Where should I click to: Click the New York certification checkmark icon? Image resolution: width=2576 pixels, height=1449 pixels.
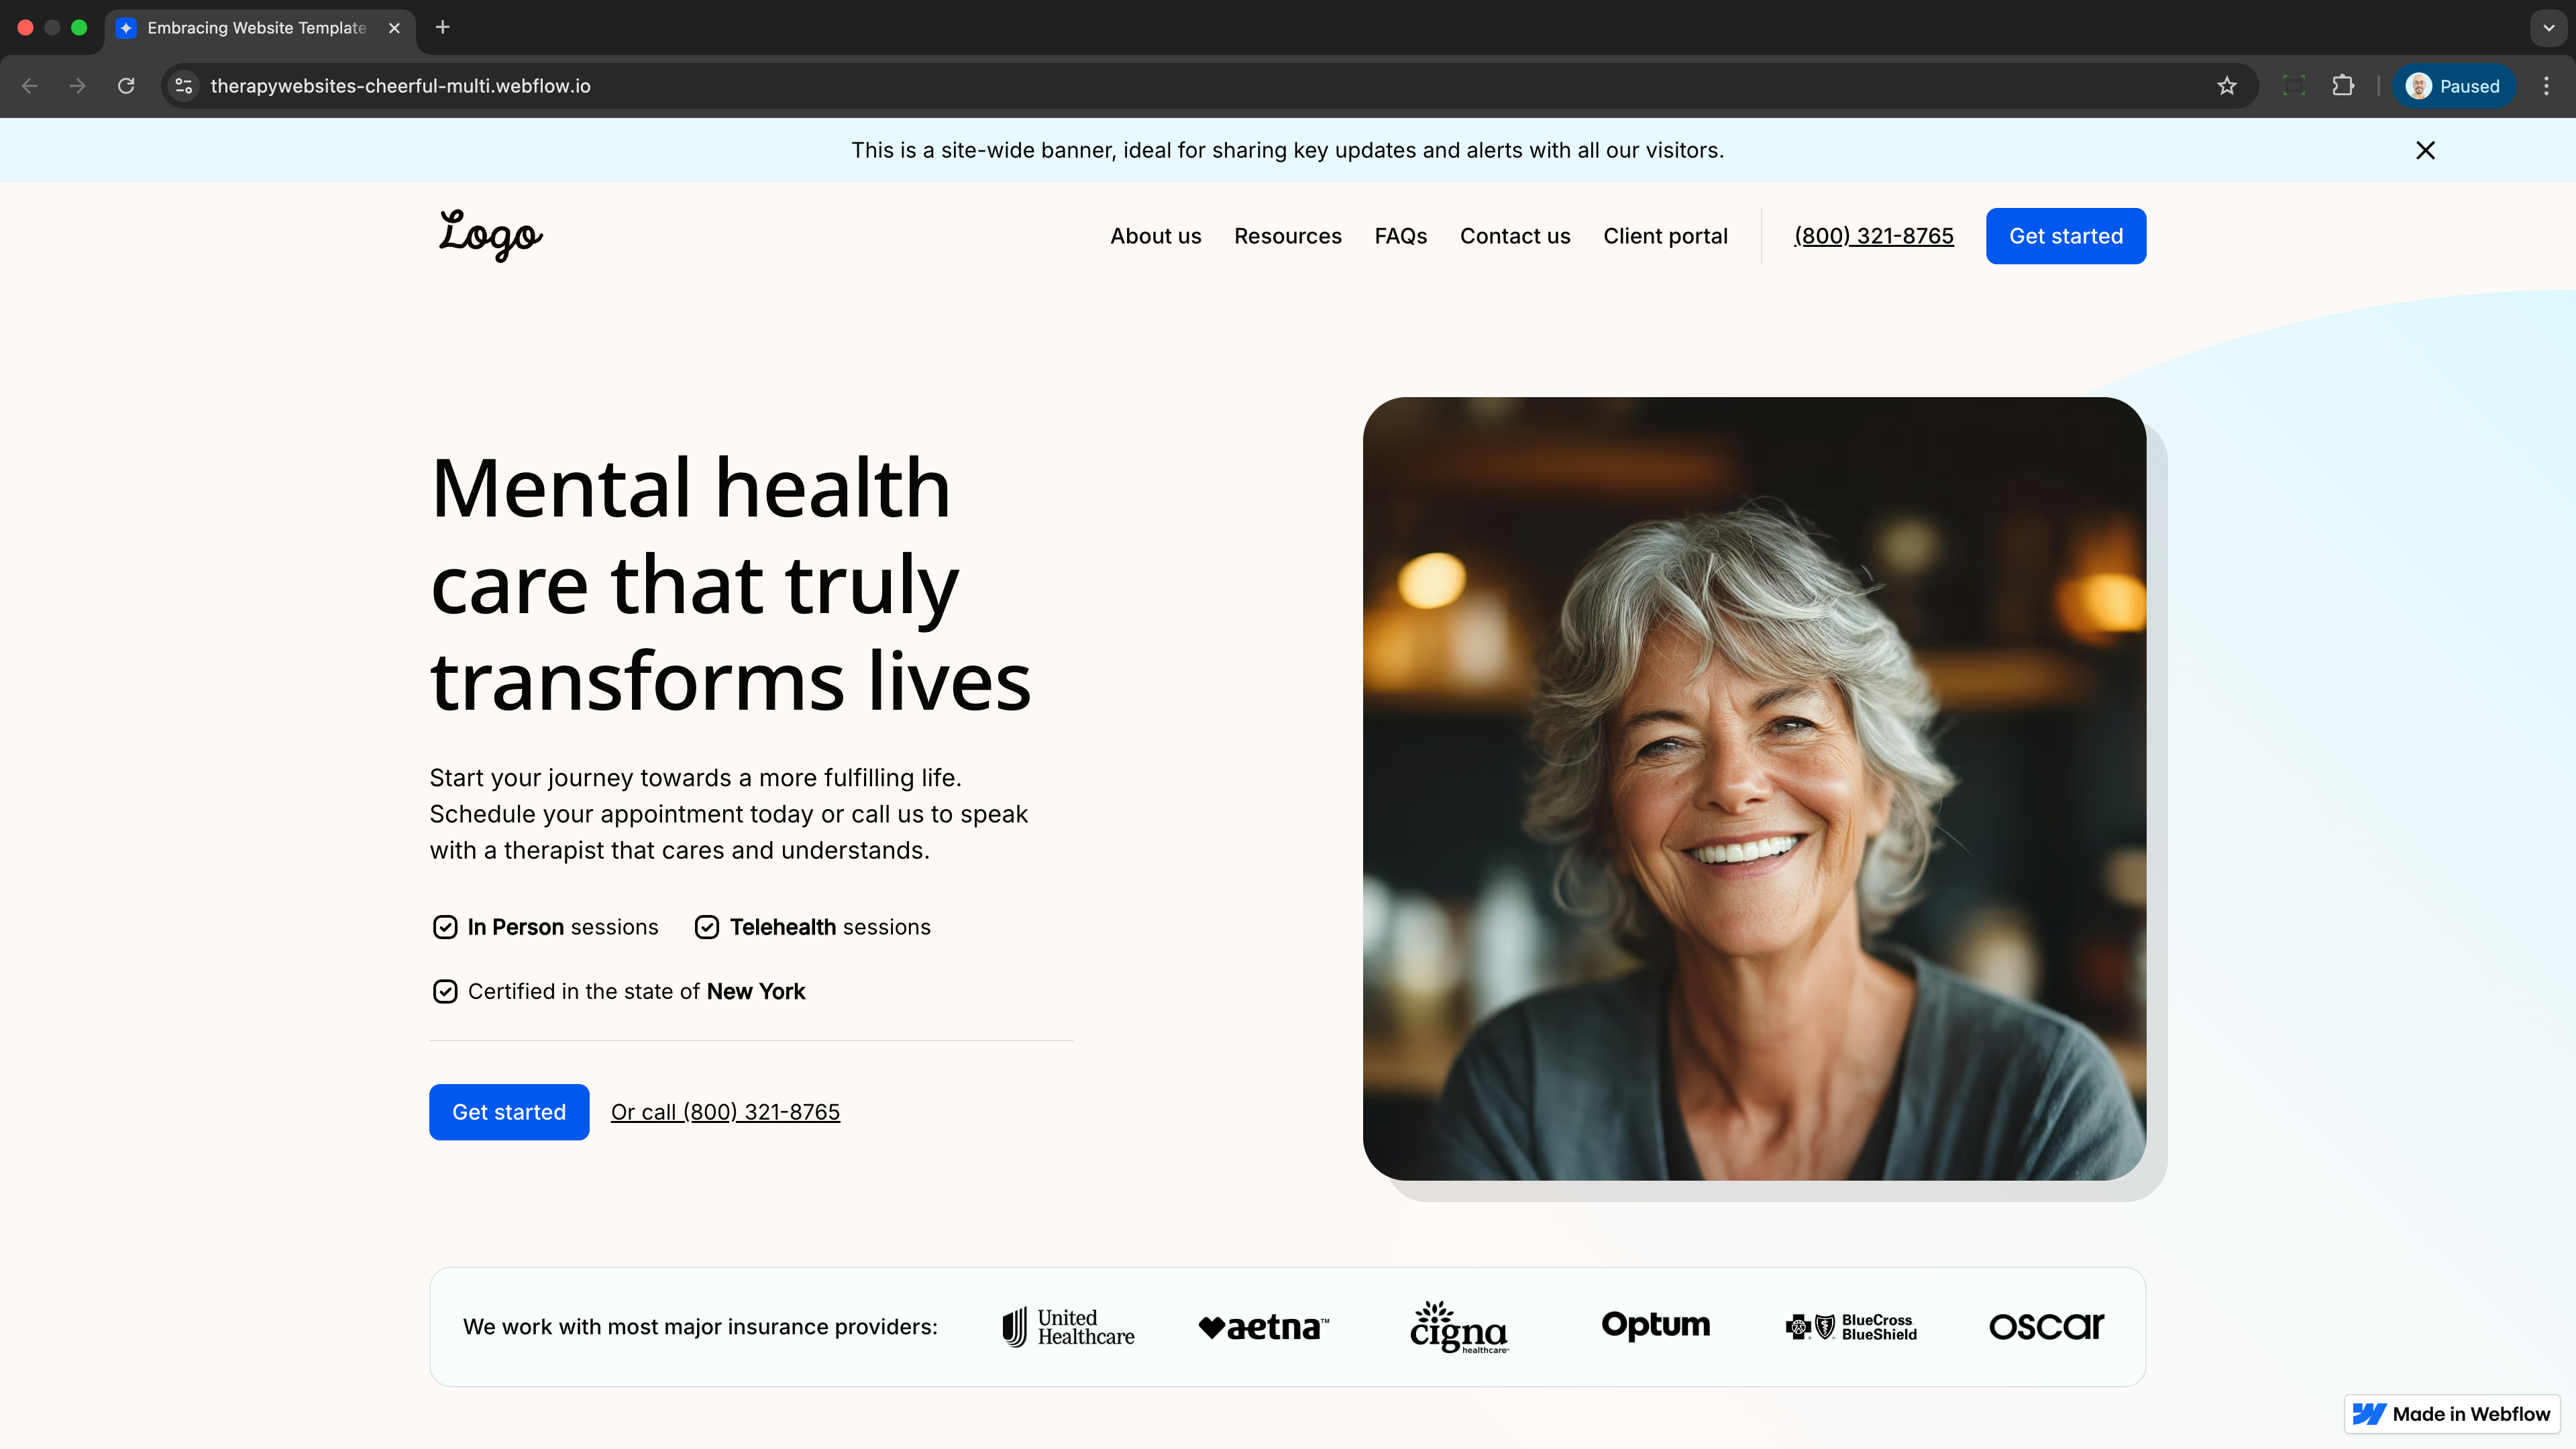coord(445,991)
